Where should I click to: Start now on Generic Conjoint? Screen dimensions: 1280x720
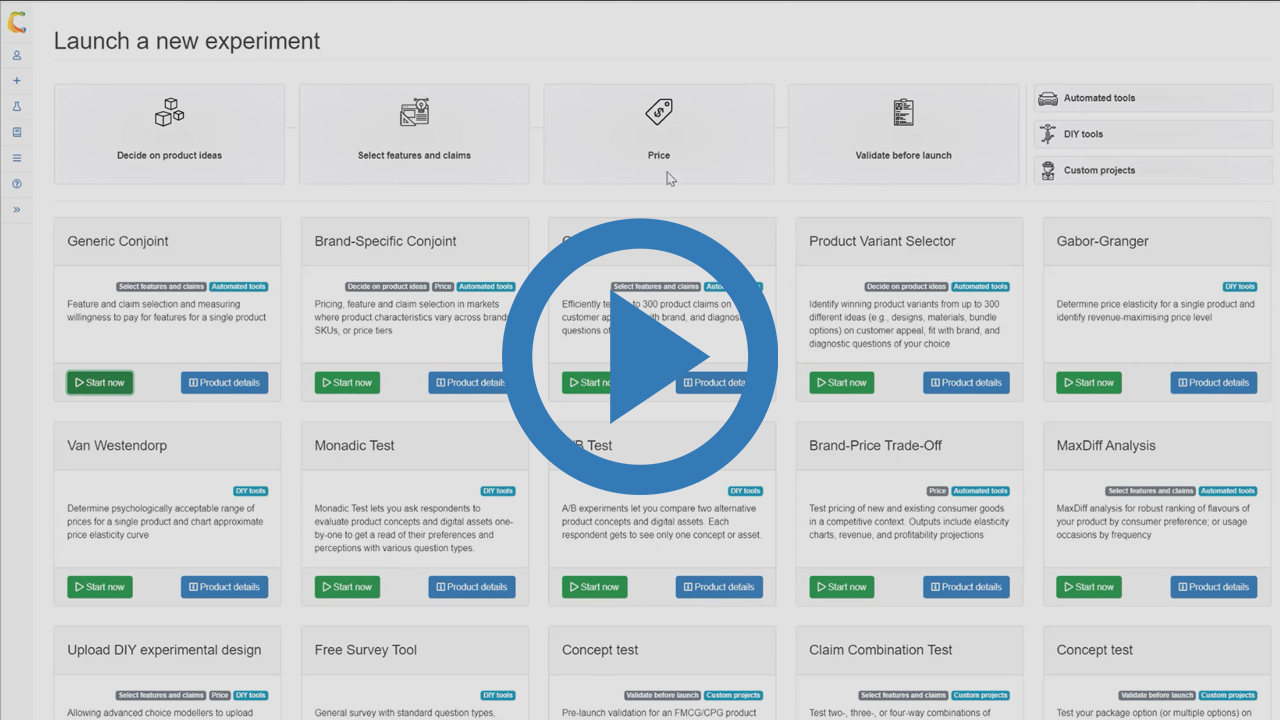pos(100,383)
